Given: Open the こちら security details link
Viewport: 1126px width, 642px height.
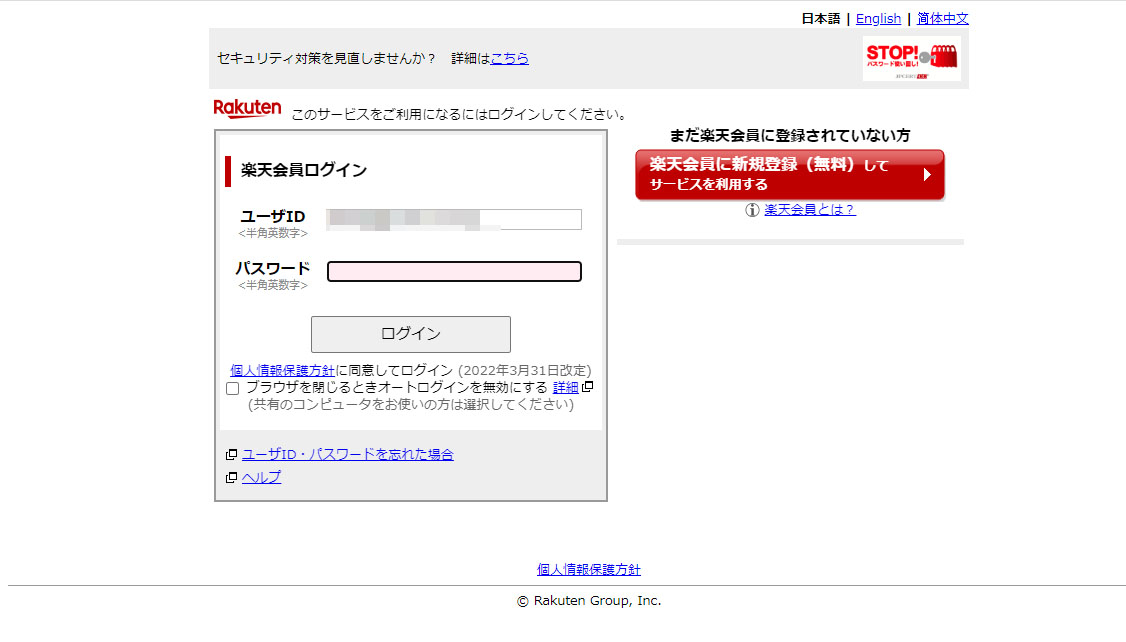Looking at the screenshot, I should [x=509, y=58].
